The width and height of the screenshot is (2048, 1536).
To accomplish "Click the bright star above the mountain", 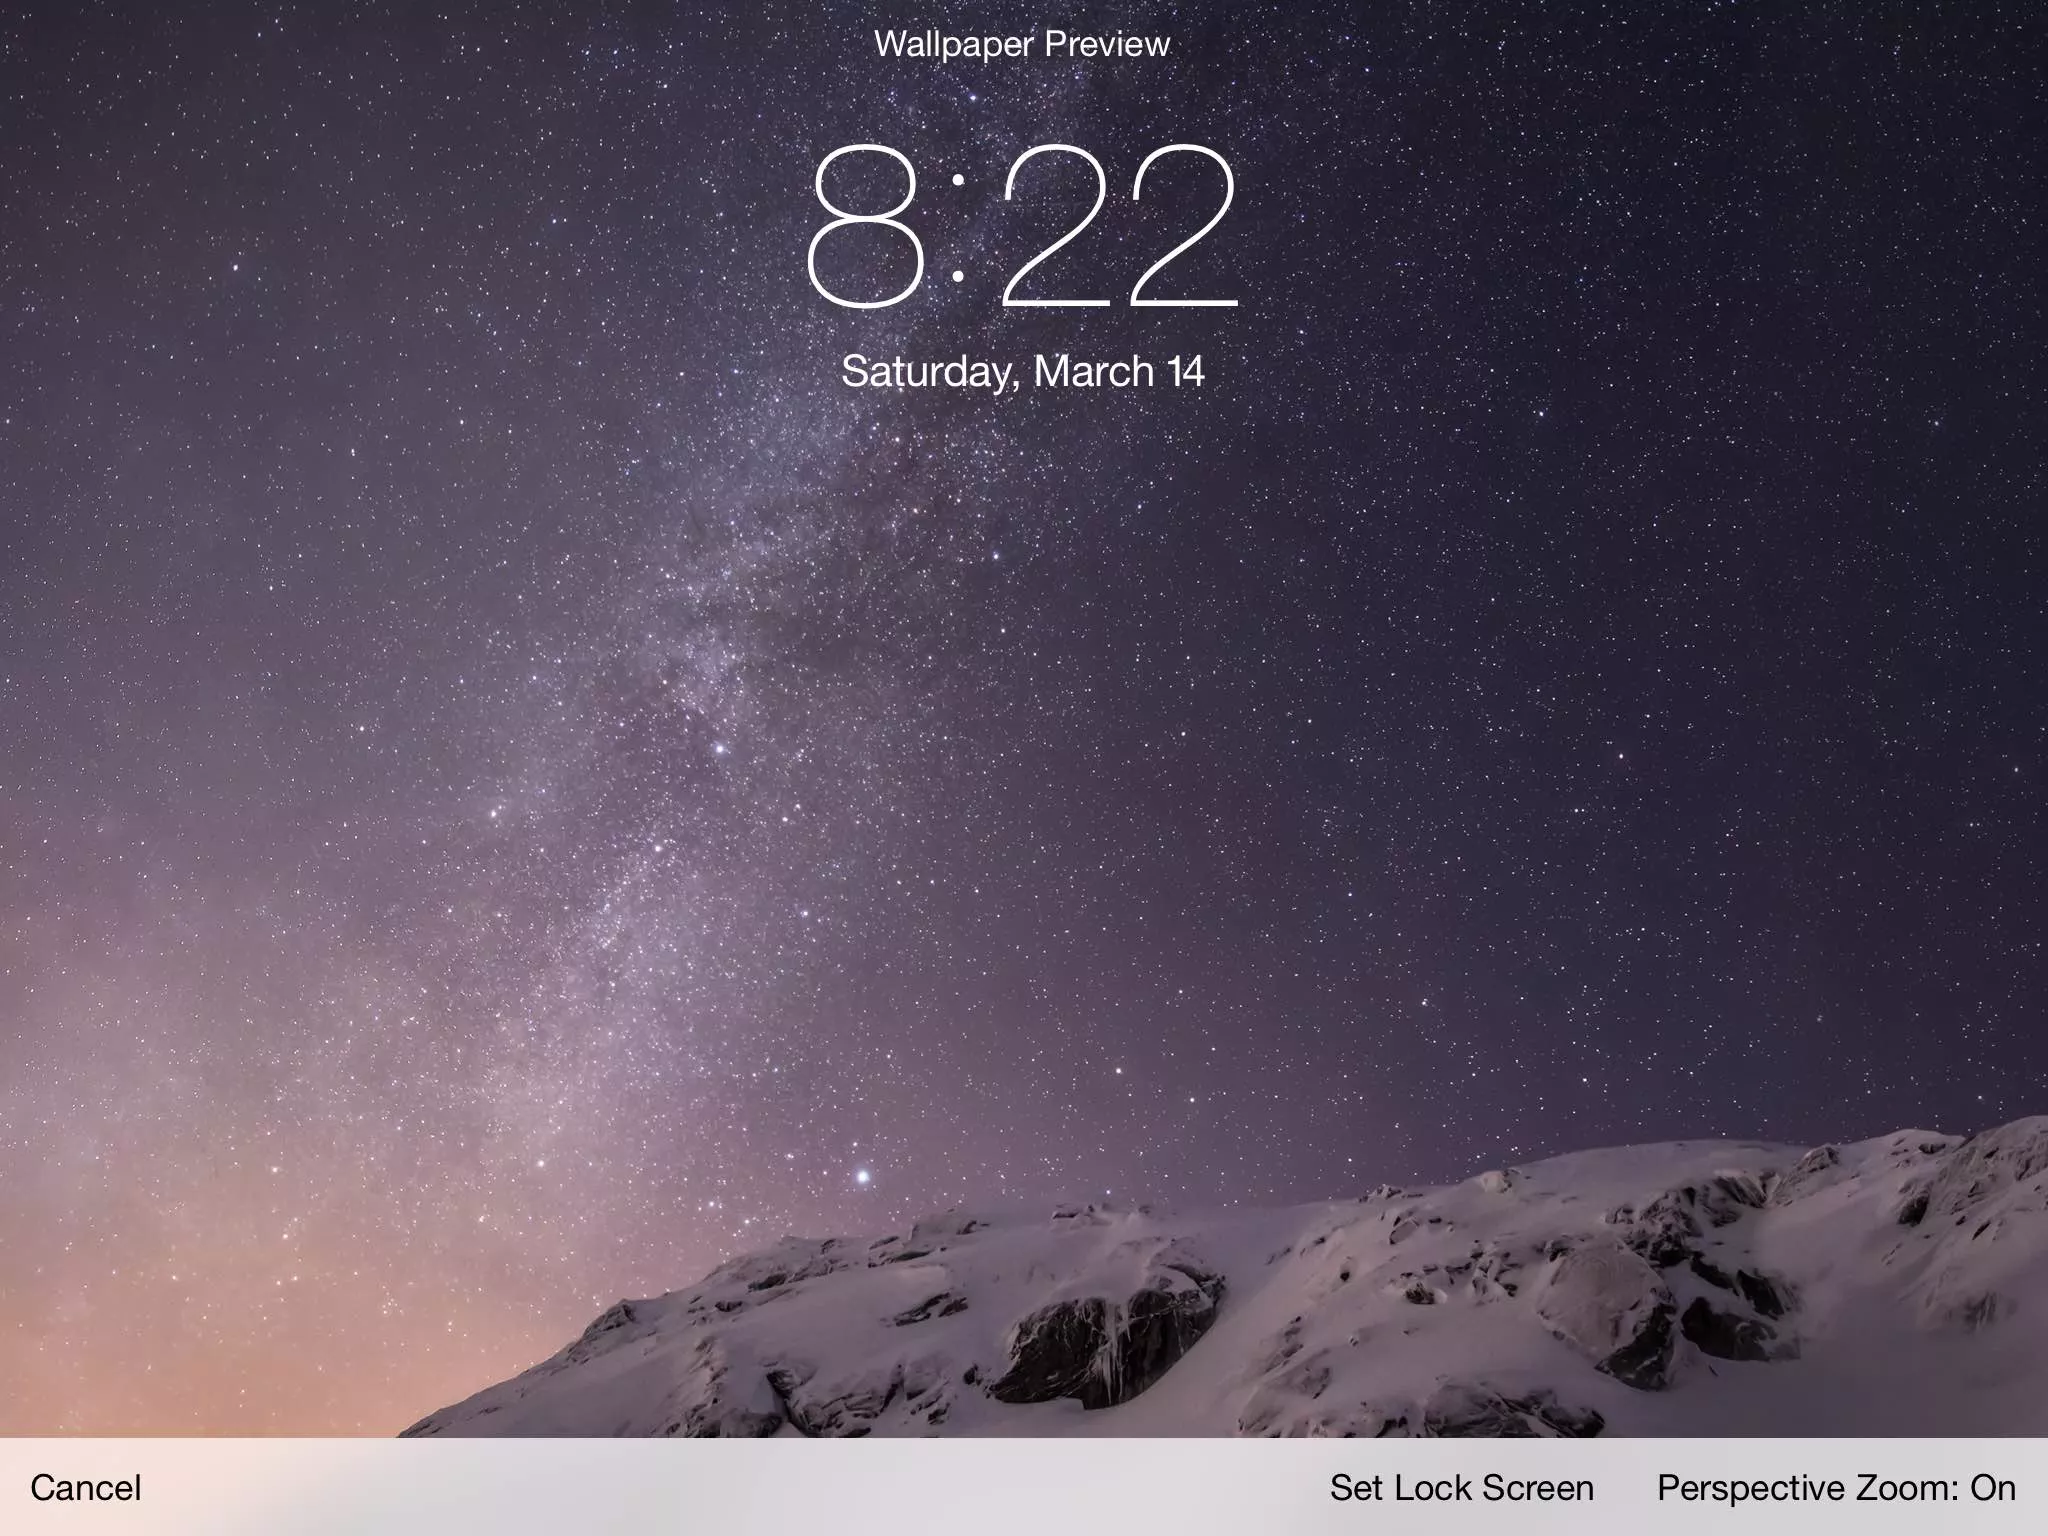I will pyautogui.click(x=862, y=1177).
